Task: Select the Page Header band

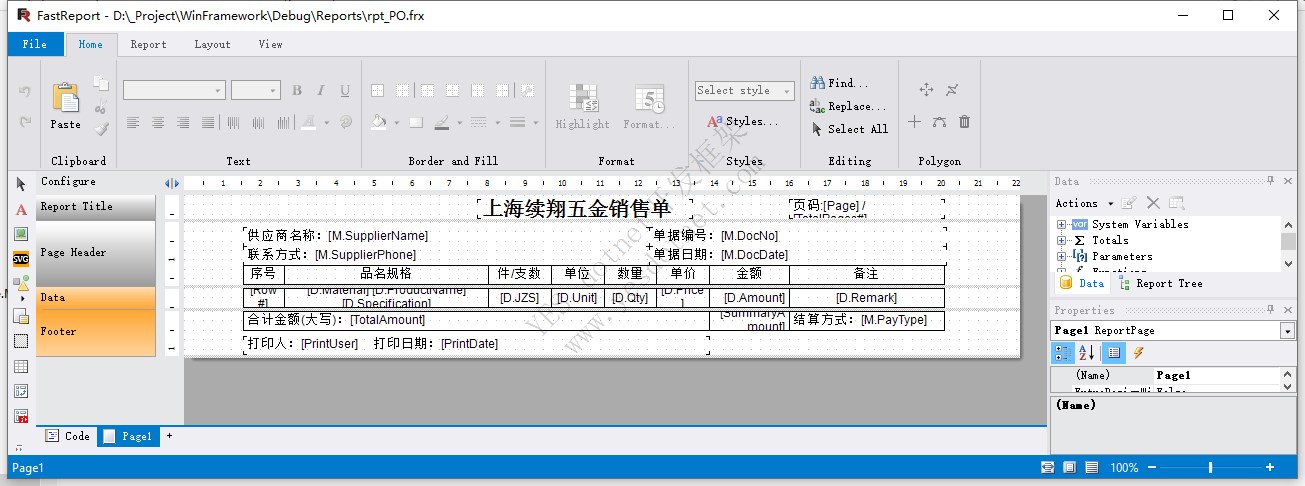Action: point(96,253)
